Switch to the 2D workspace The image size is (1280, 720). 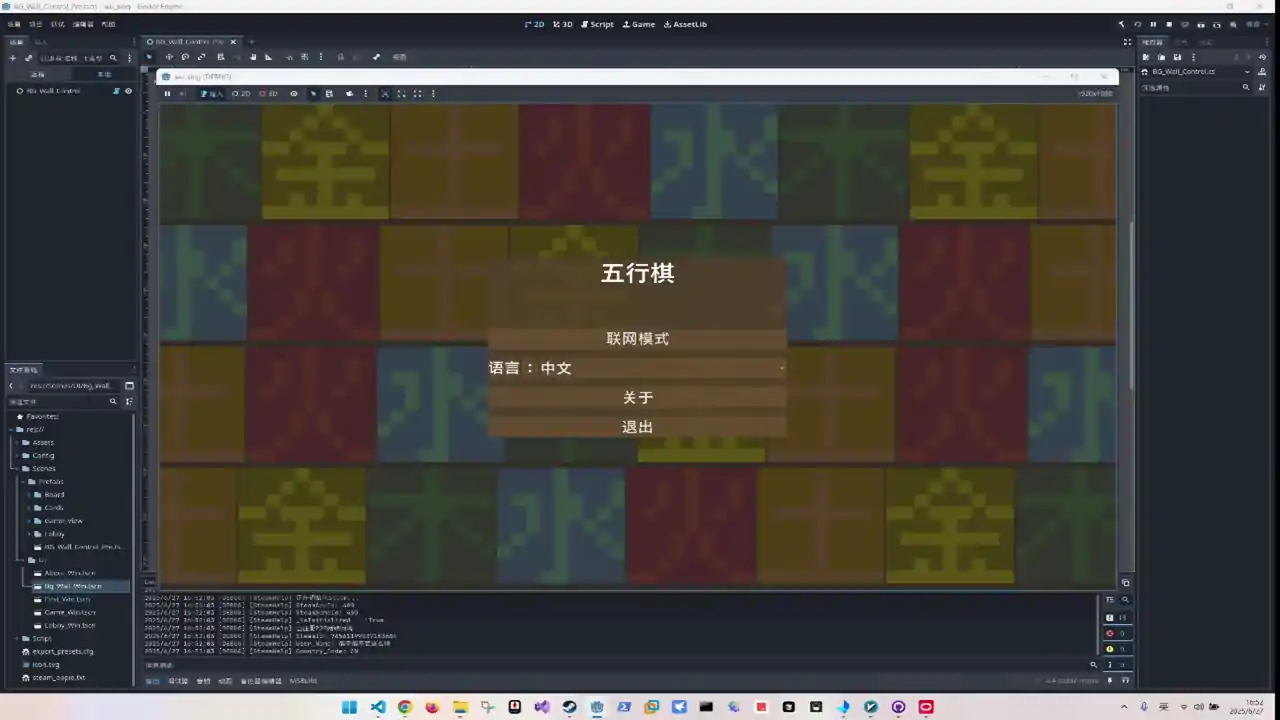point(534,24)
